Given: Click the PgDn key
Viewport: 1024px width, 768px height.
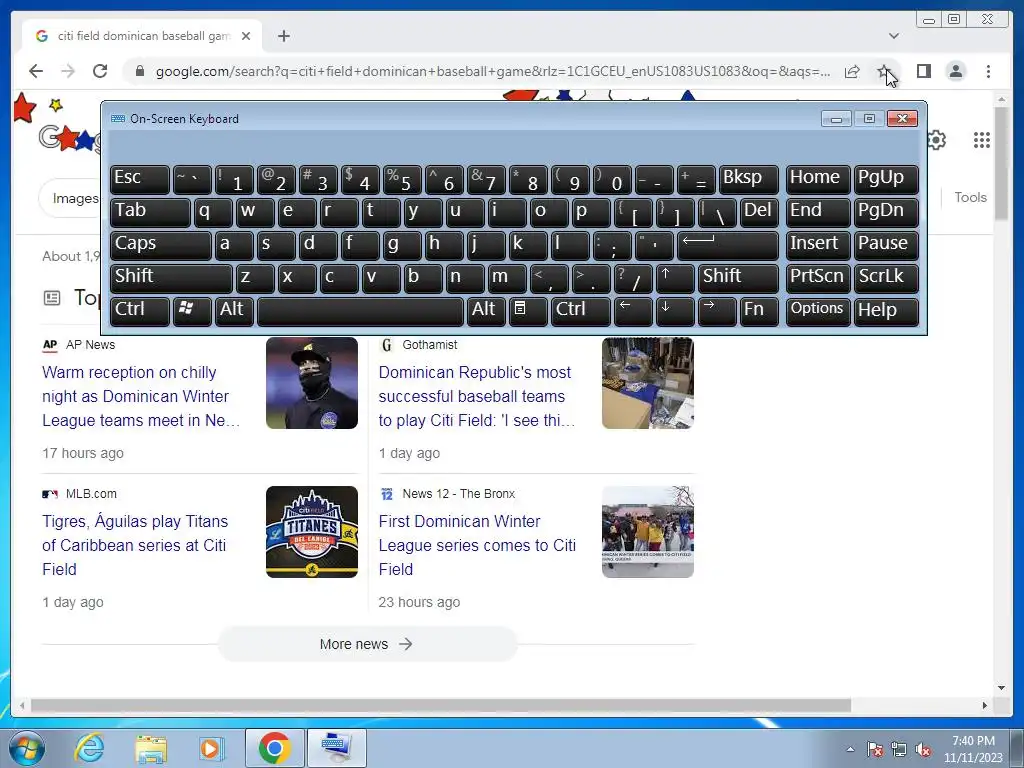Looking at the screenshot, I should tap(886, 212).
